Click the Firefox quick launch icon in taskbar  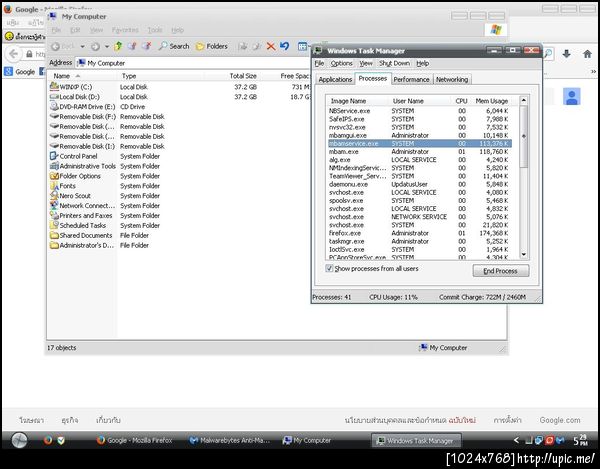(x=48, y=440)
